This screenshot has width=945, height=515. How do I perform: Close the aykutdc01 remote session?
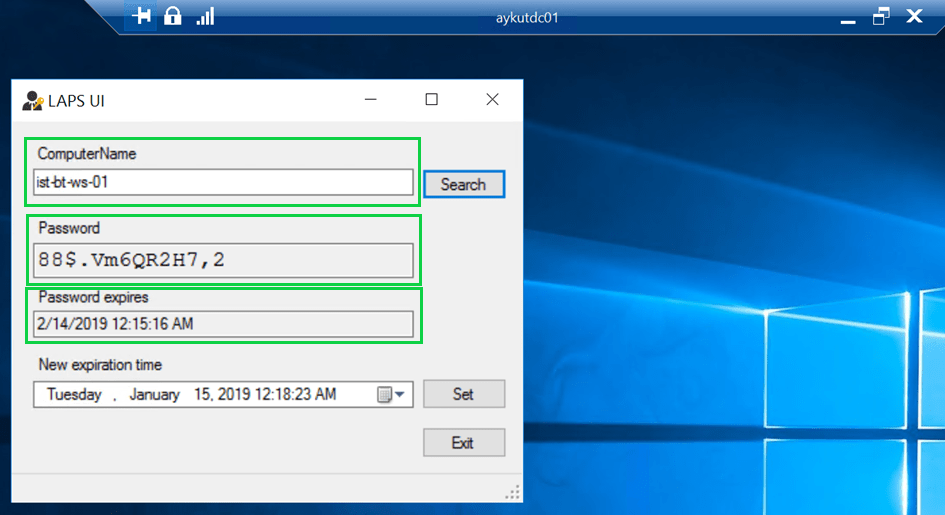pyautogui.click(x=914, y=16)
